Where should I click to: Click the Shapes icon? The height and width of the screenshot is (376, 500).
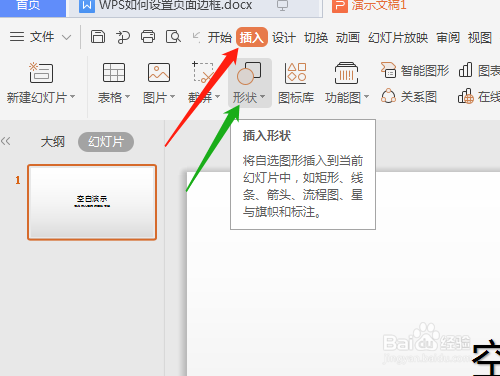(249, 73)
